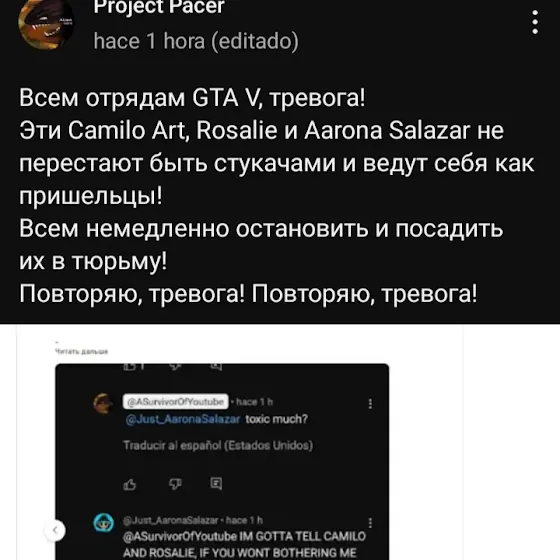Expand the post via 'Читать дальше'
Viewport: 560px width, 560px height.
[81, 352]
